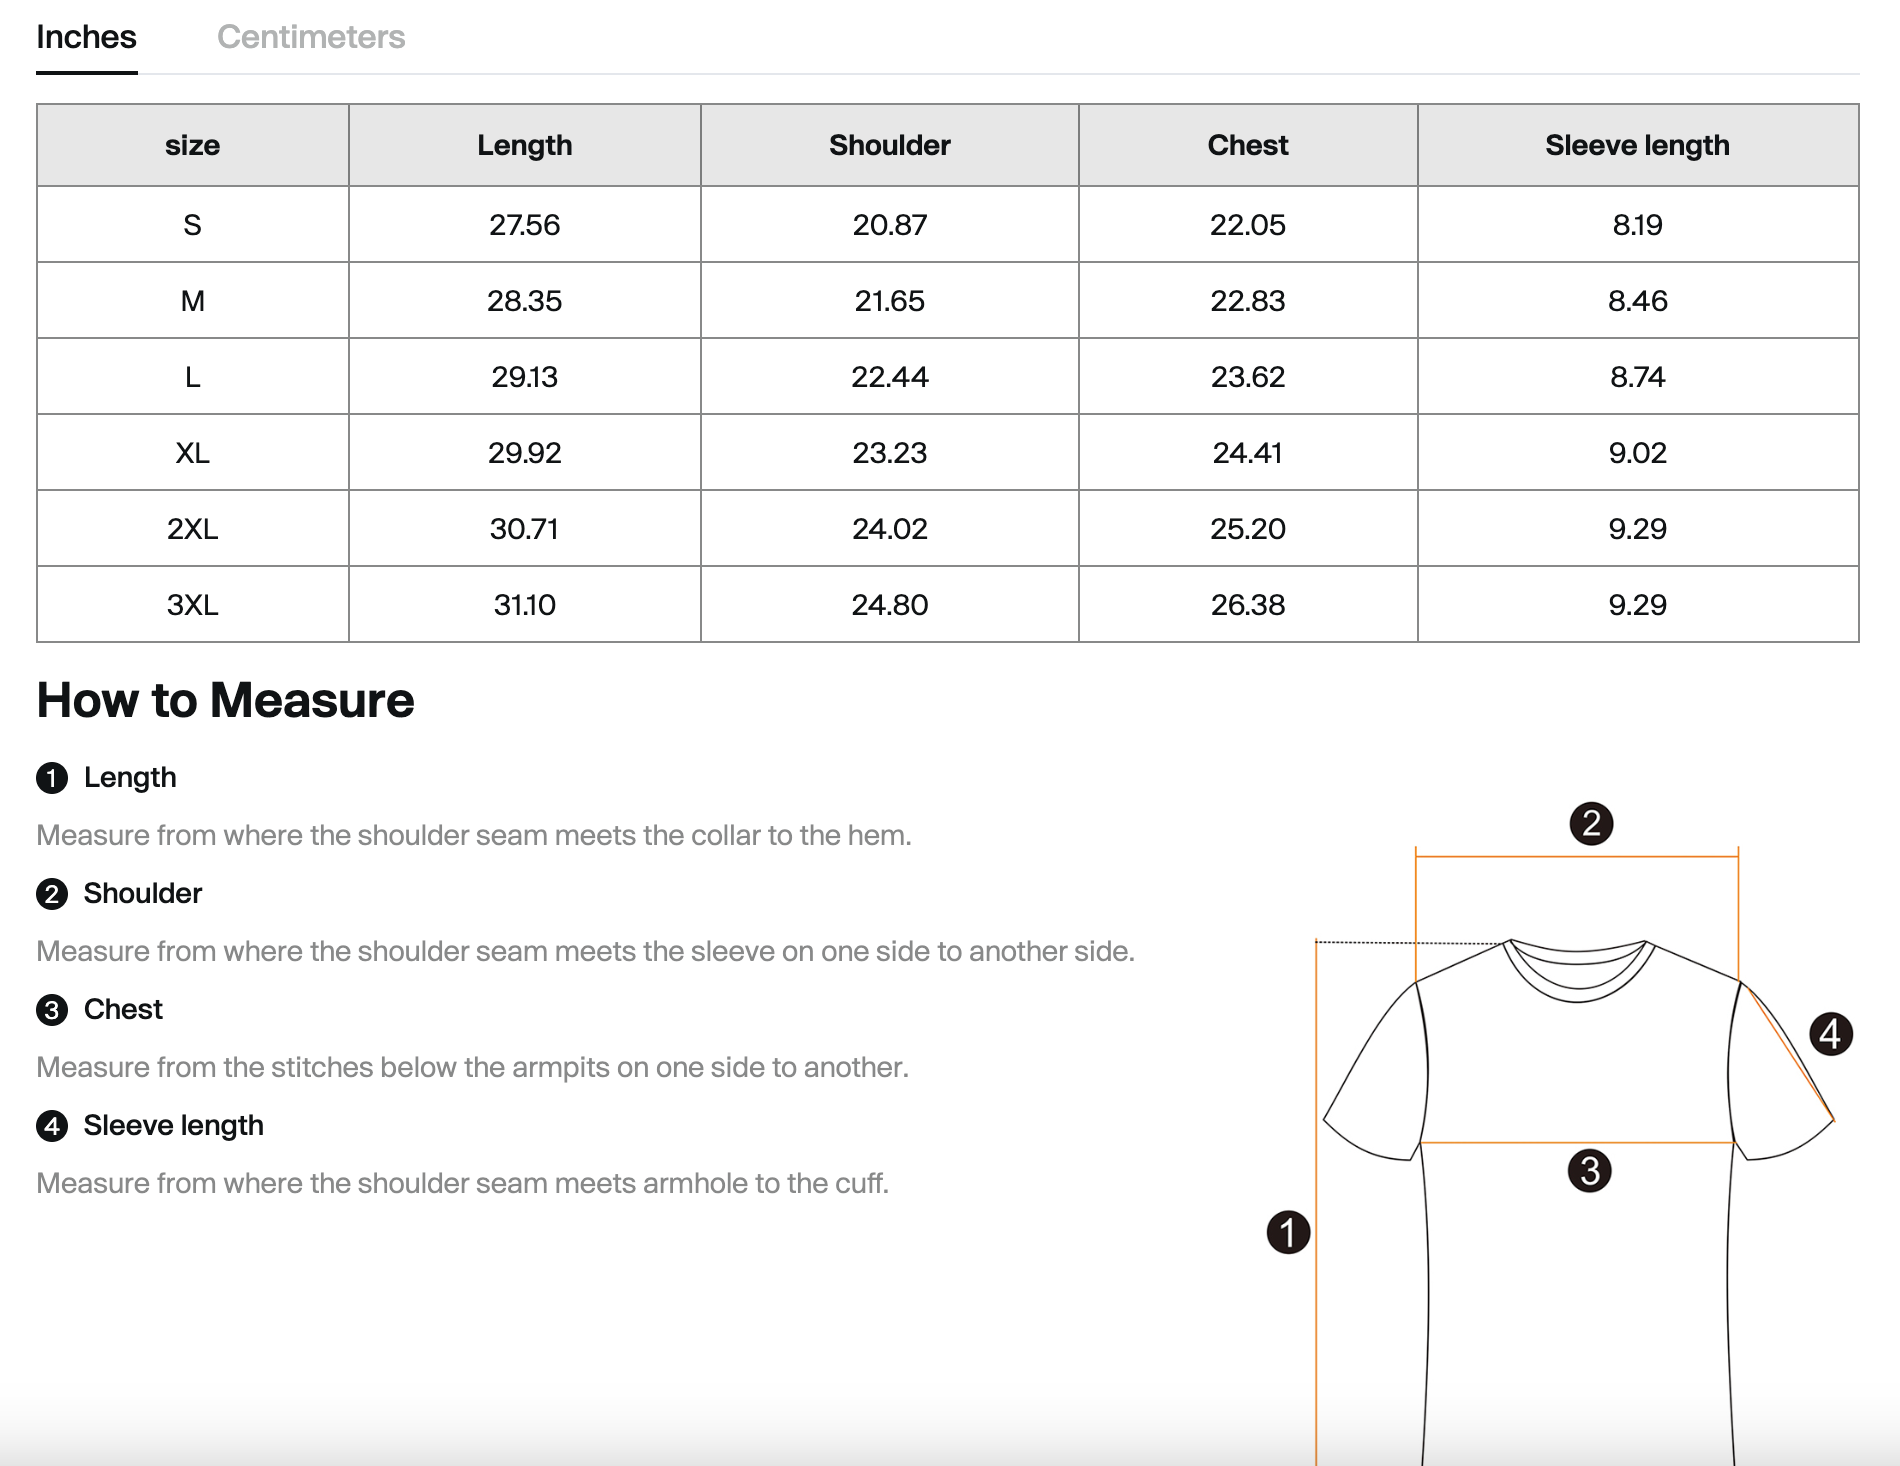Click the Sleeve length column header
The image size is (1900, 1466).
point(1637,145)
